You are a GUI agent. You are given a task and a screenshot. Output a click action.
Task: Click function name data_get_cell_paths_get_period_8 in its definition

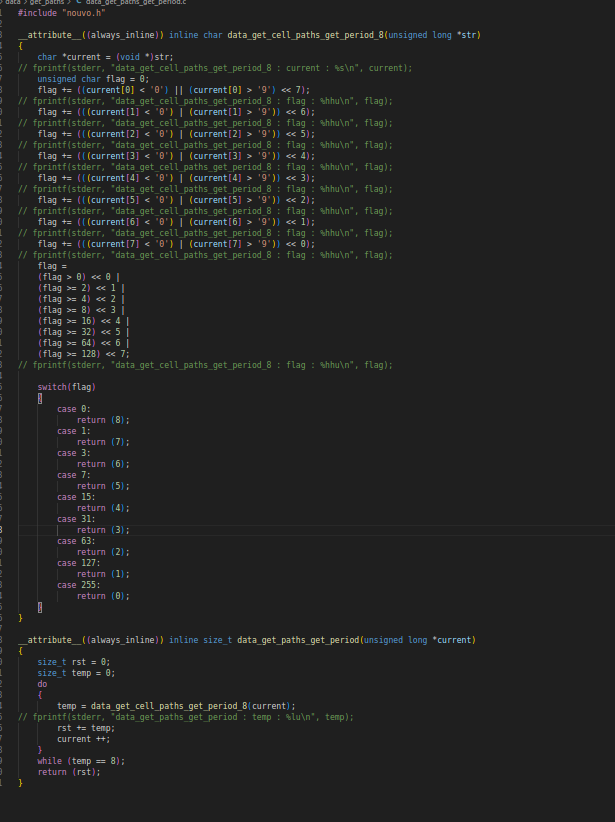(x=305, y=35)
